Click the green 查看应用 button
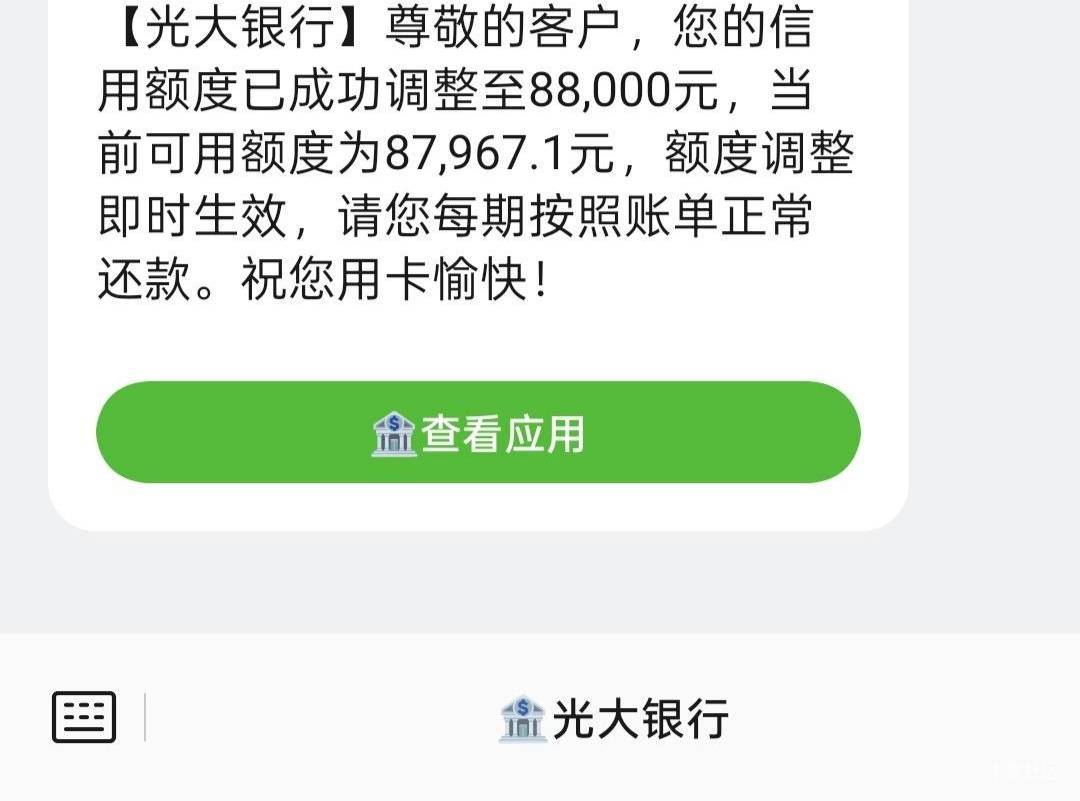Image resolution: width=1080 pixels, height=801 pixels. click(478, 432)
